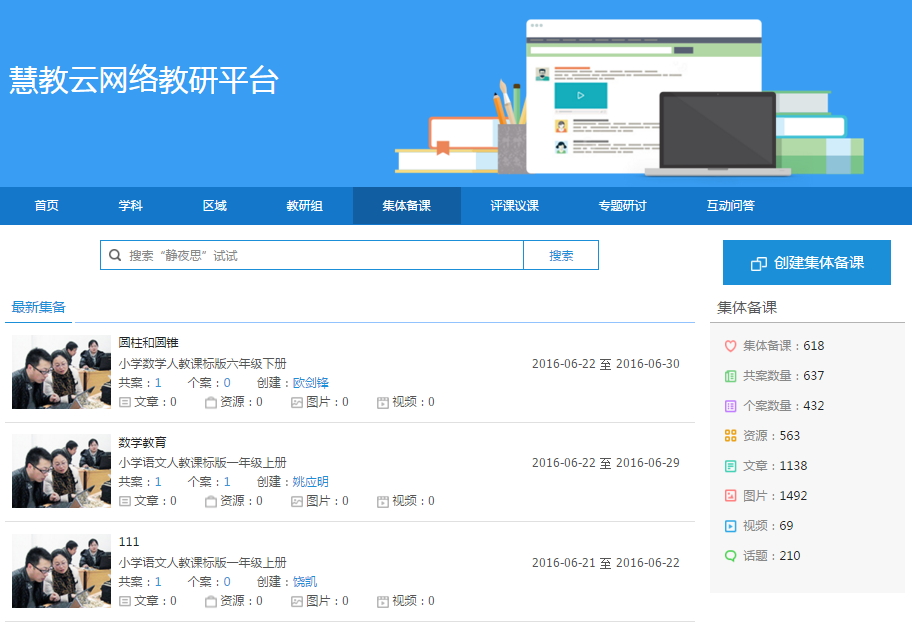Open the 教研组 navigation item
Screen dimensions: 912x625
tap(304, 206)
